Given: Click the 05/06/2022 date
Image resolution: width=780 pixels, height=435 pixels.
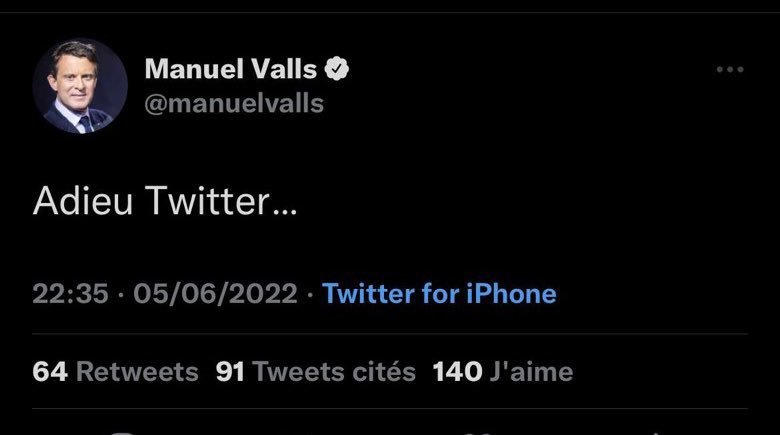Looking at the screenshot, I should [215, 294].
